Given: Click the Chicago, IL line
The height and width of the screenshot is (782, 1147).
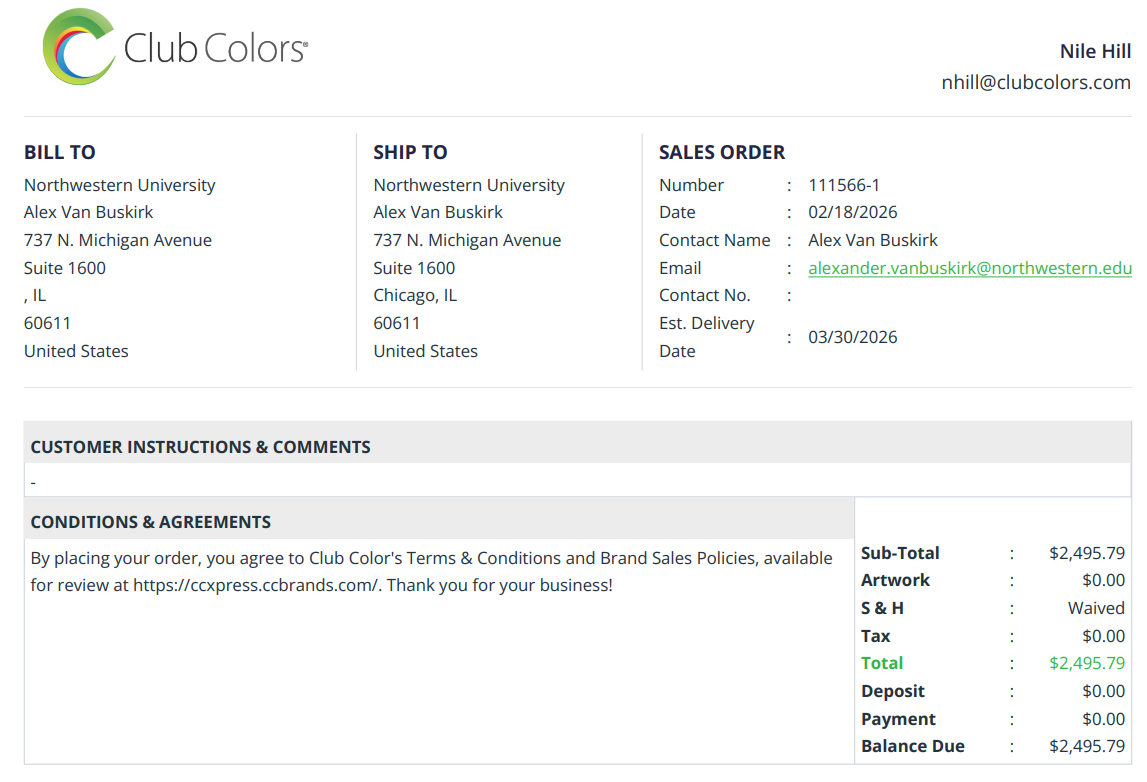Looking at the screenshot, I should [415, 296].
